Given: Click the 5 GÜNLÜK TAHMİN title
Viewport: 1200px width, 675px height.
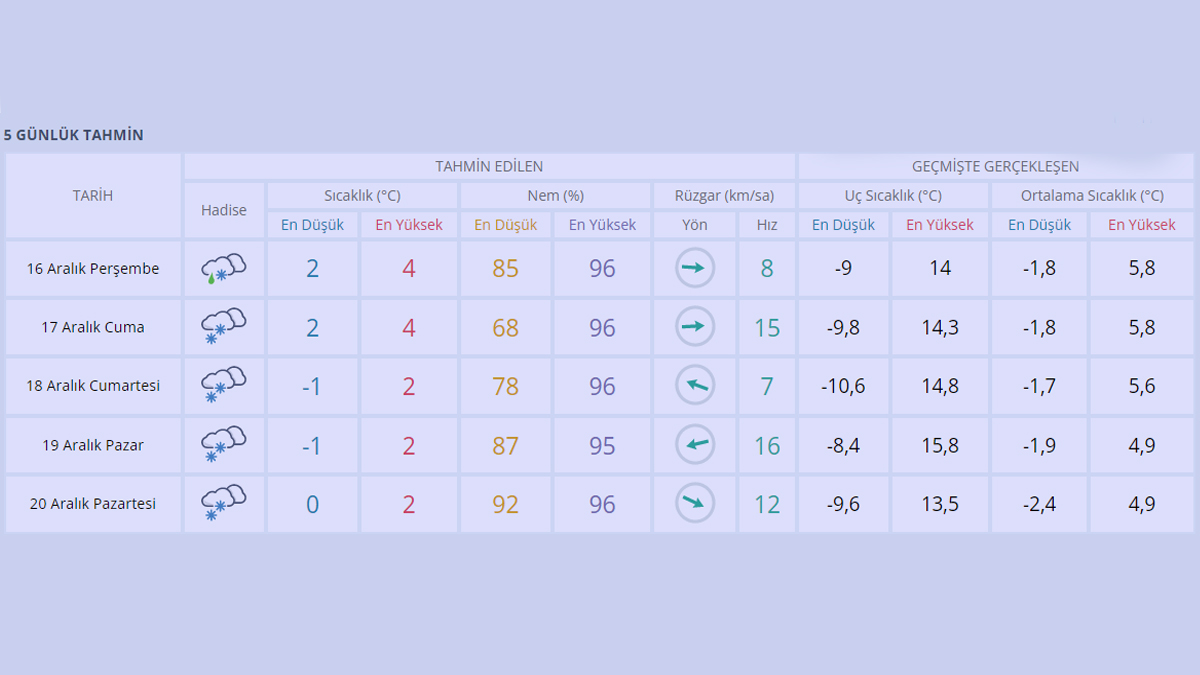Looking at the screenshot, I should pyautogui.click(x=74, y=135).
